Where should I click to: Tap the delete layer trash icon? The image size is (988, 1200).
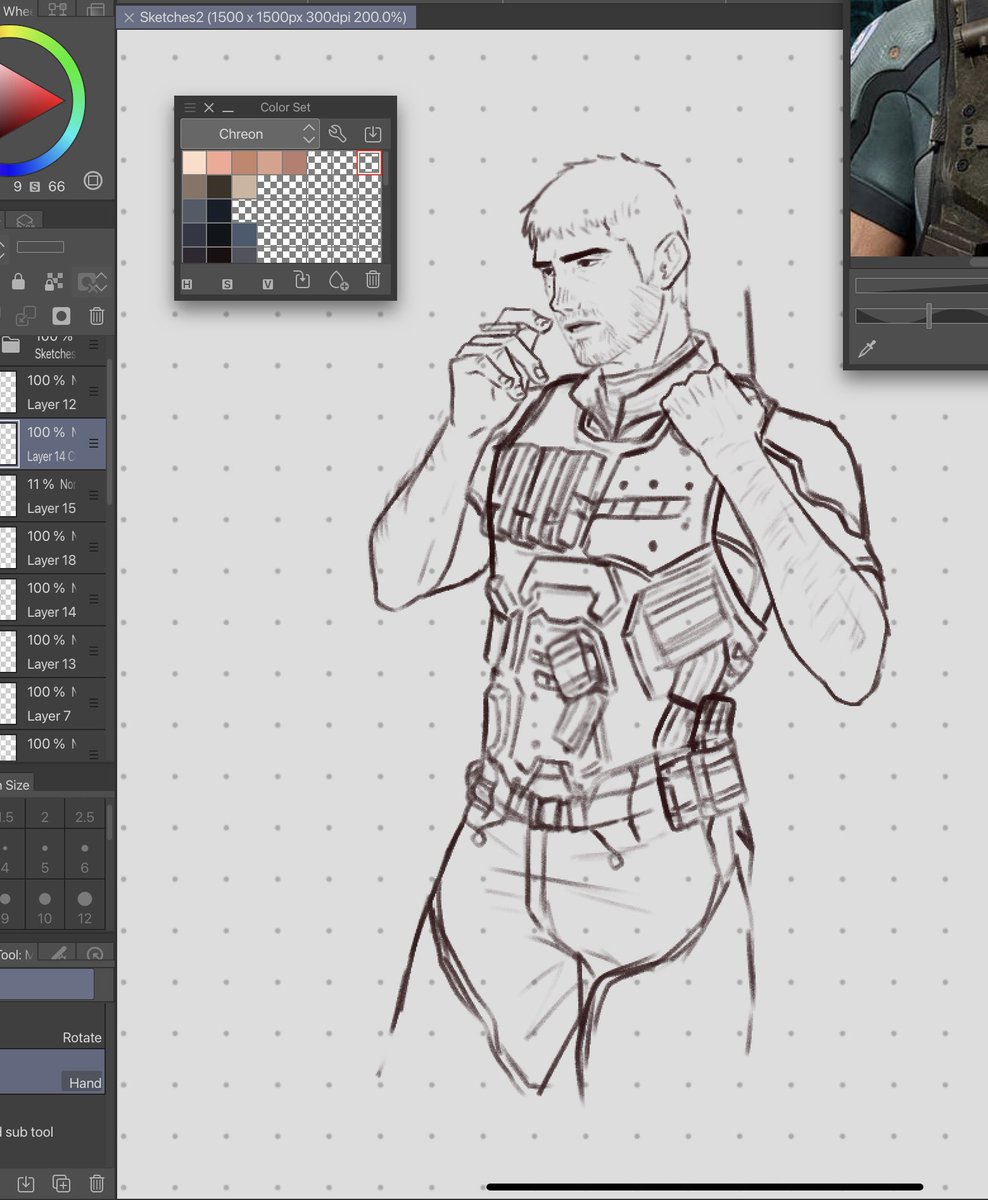tap(96, 315)
